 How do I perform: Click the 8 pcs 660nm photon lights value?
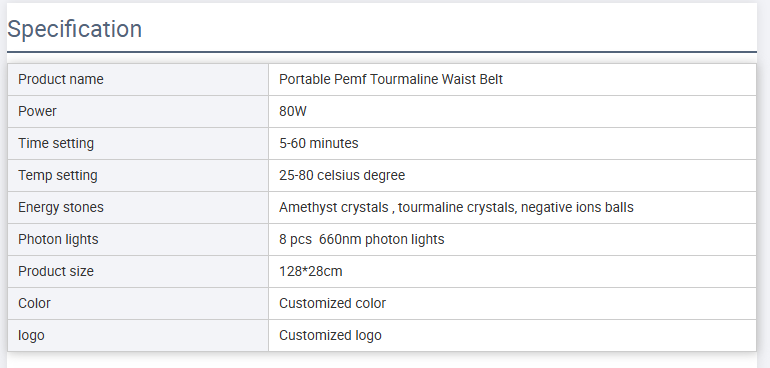tap(361, 239)
